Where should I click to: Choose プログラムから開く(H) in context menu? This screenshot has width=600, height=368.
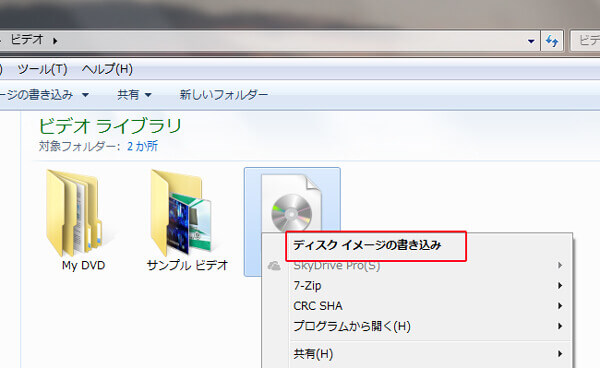(x=417, y=326)
